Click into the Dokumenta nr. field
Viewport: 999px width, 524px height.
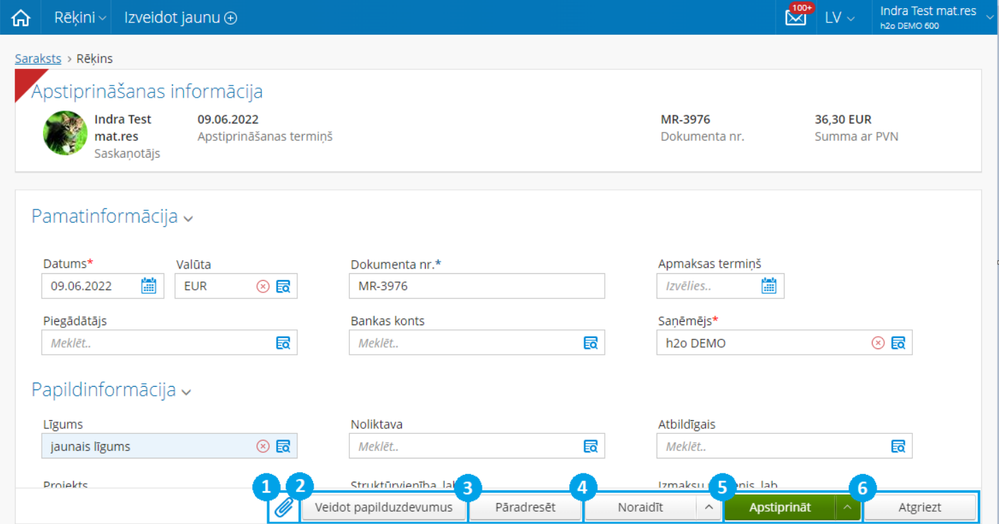coord(477,286)
